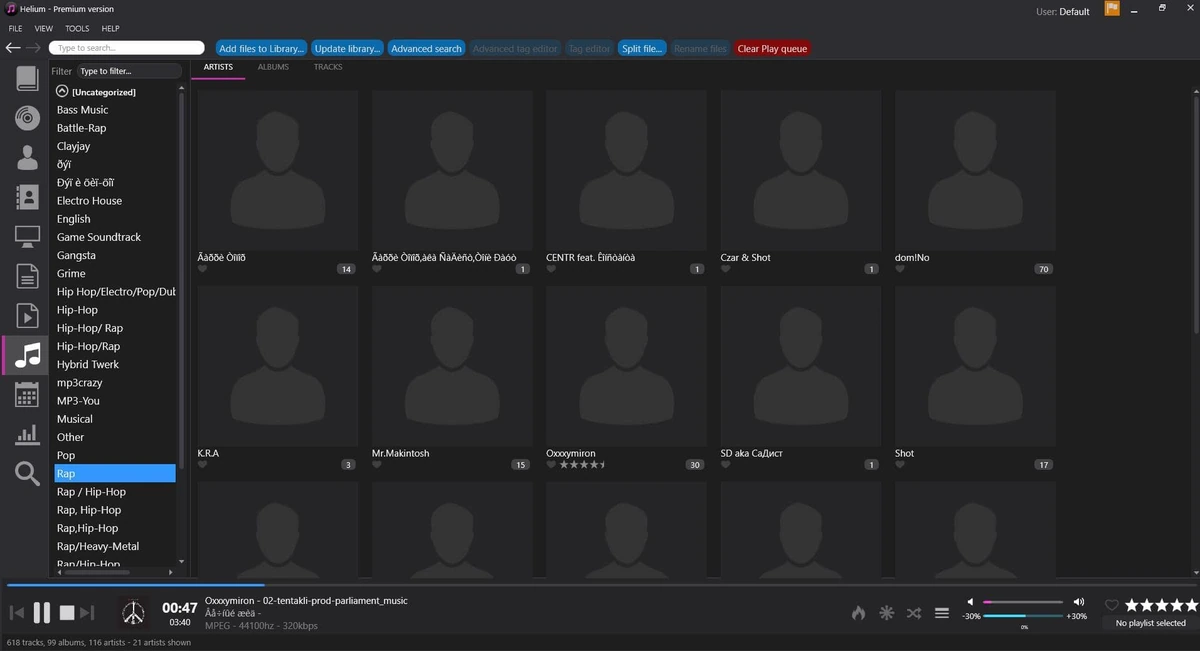1200x651 pixels.
Task: Toggle shuffle playback
Action: 914,613
